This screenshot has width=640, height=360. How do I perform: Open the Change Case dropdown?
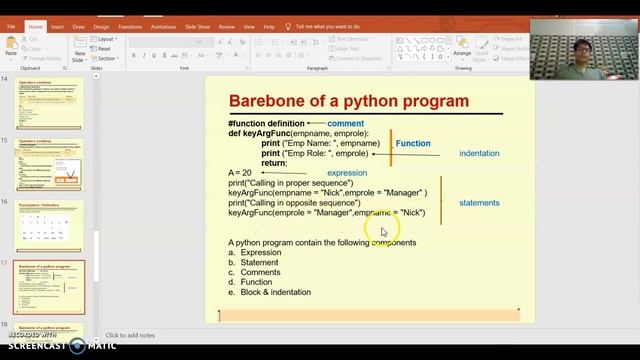point(202,55)
